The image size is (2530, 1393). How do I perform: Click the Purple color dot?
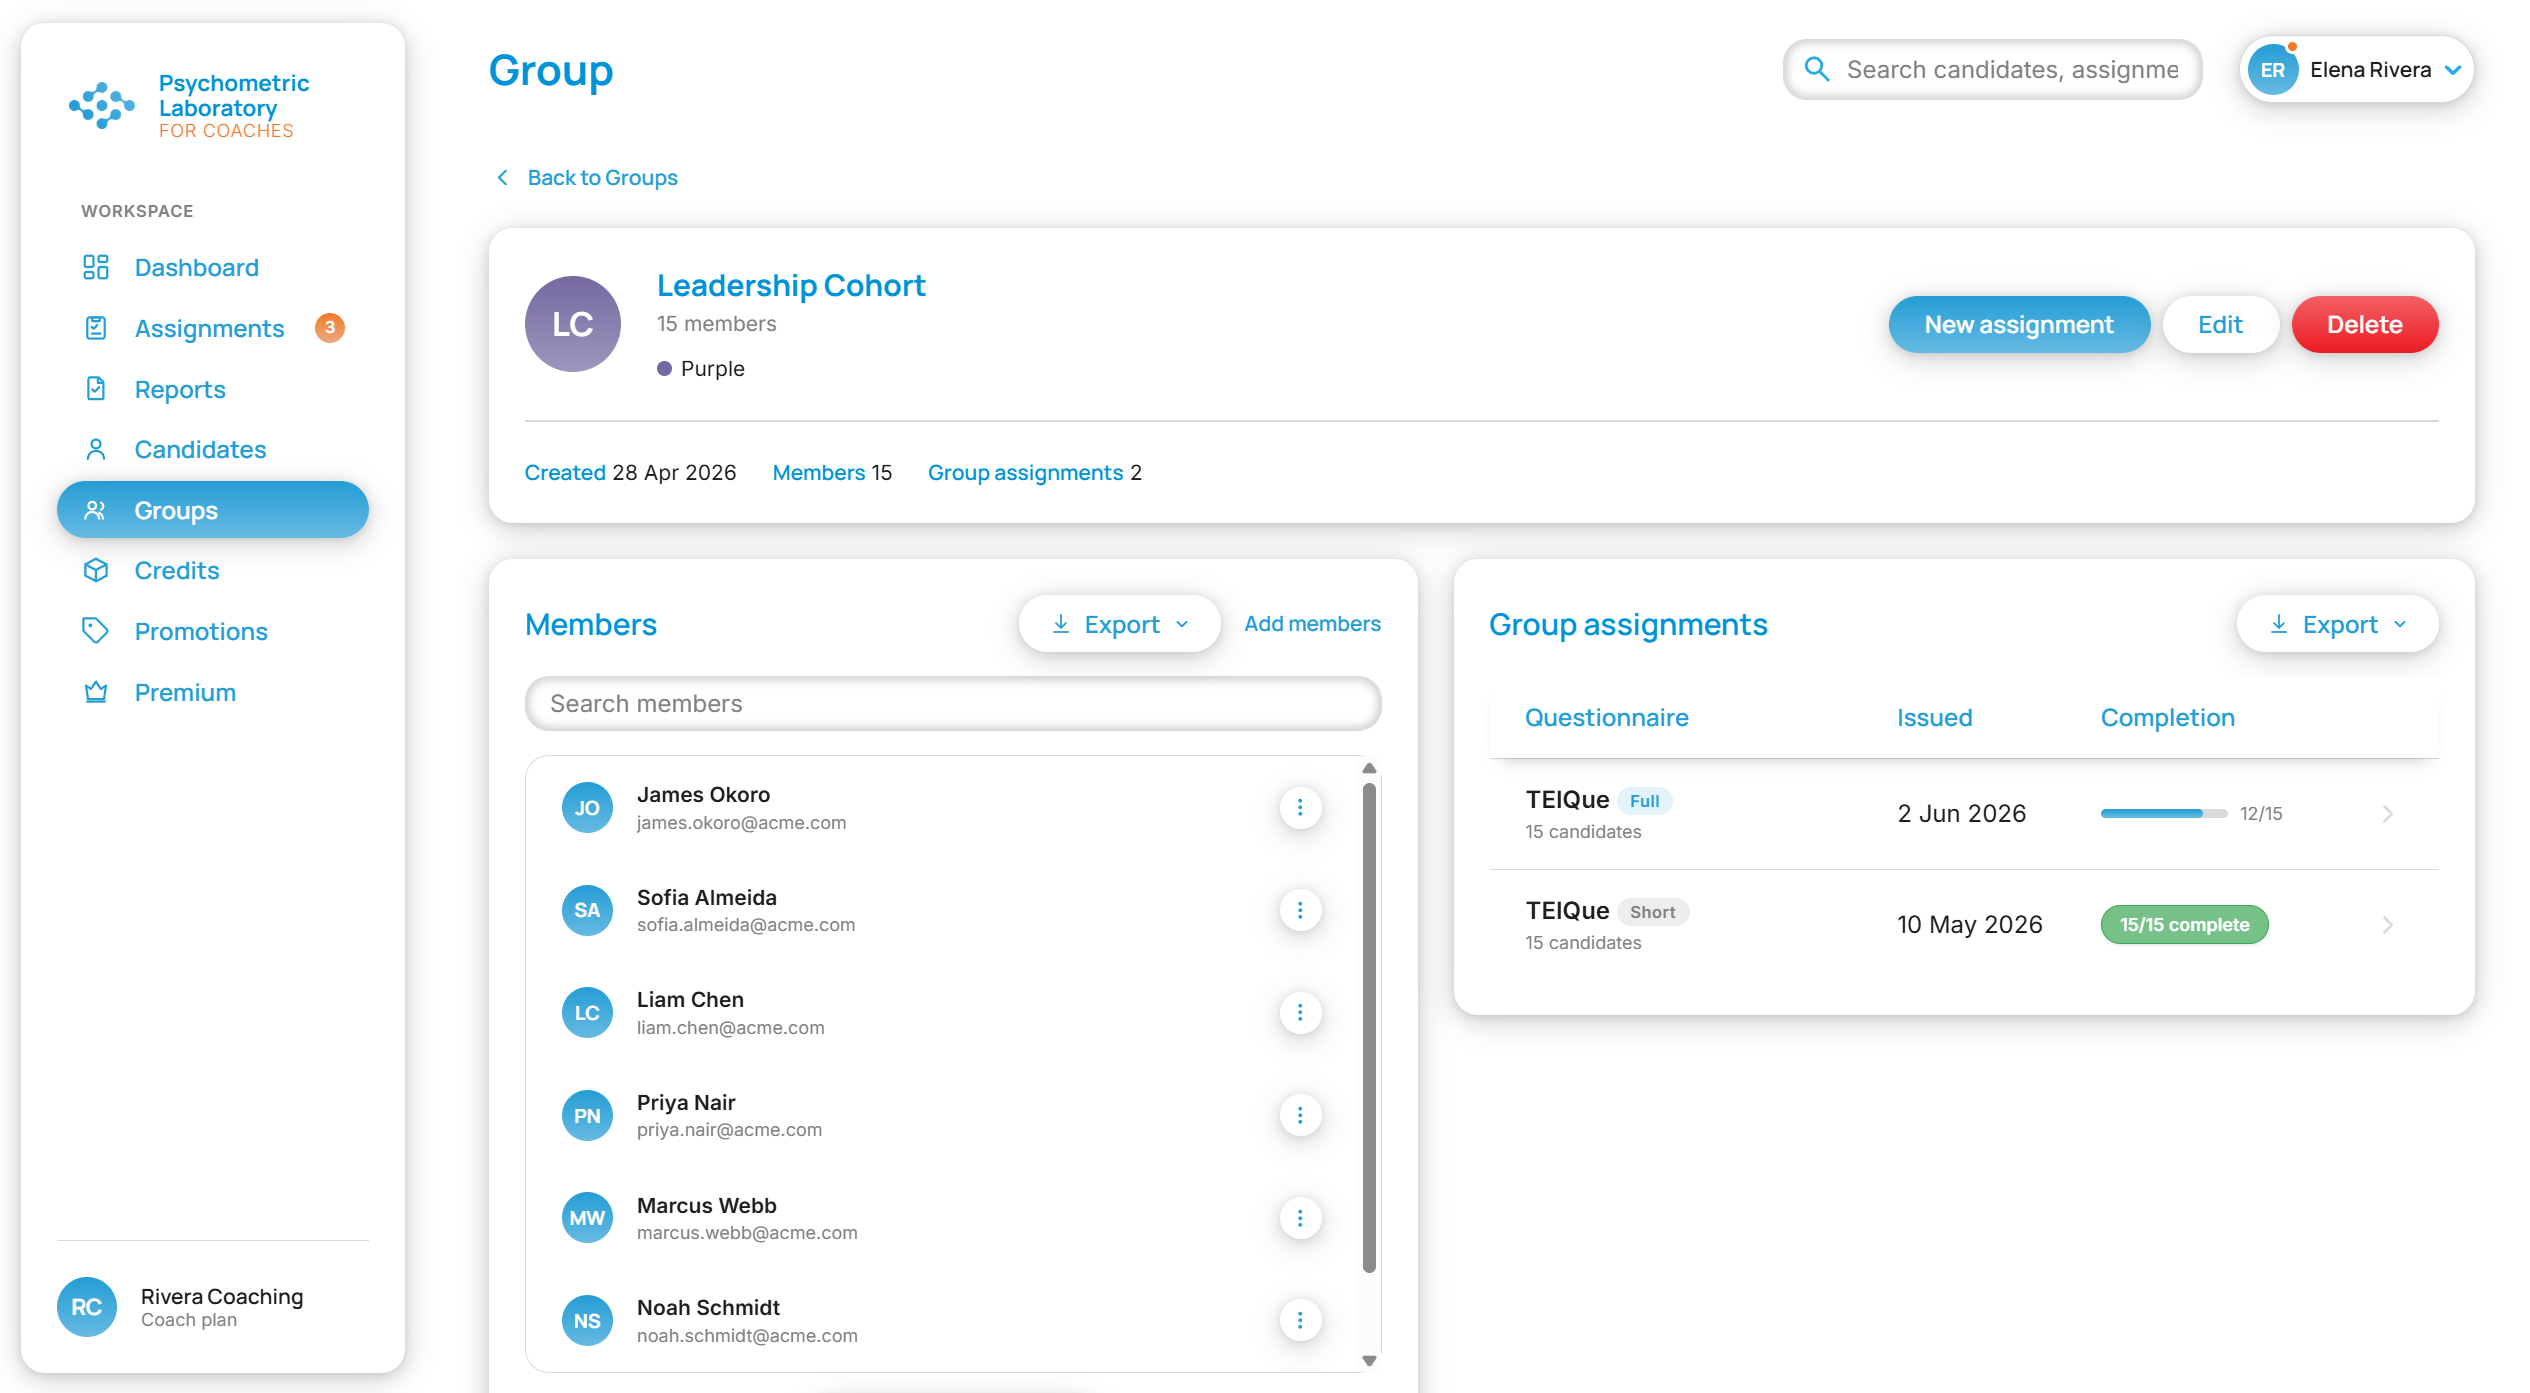click(664, 368)
